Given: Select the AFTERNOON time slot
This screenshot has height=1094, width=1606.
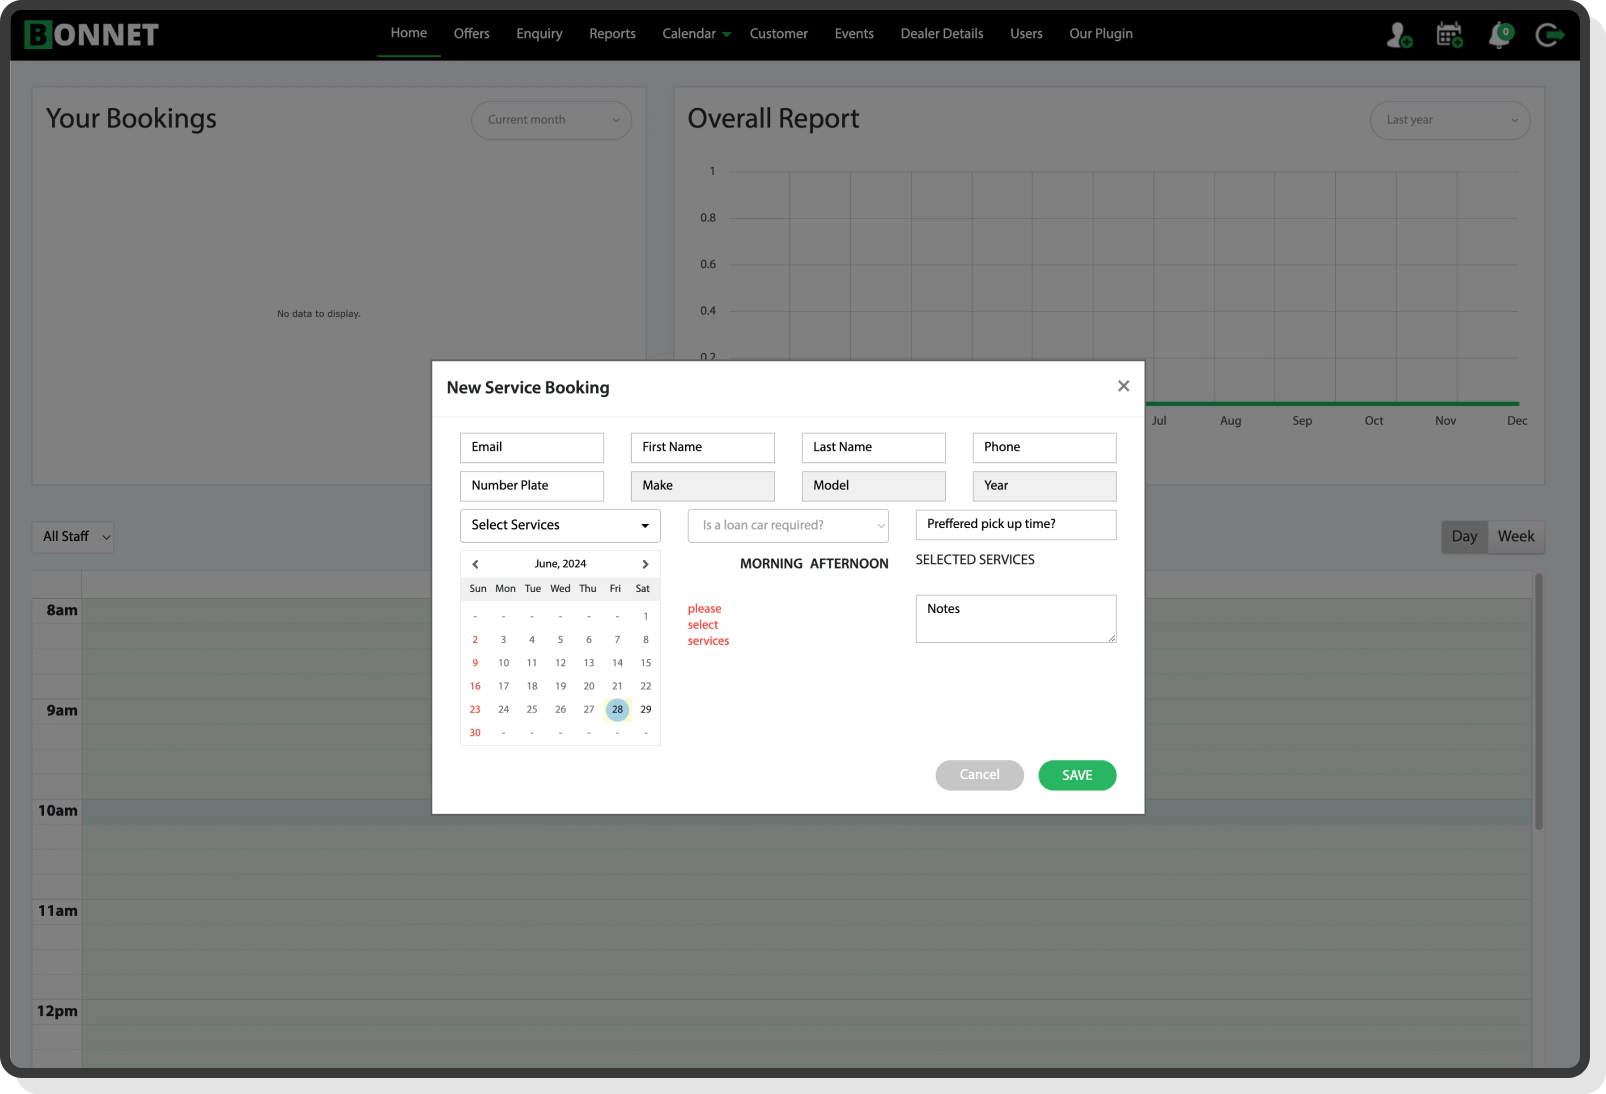Looking at the screenshot, I should tap(849, 563).
